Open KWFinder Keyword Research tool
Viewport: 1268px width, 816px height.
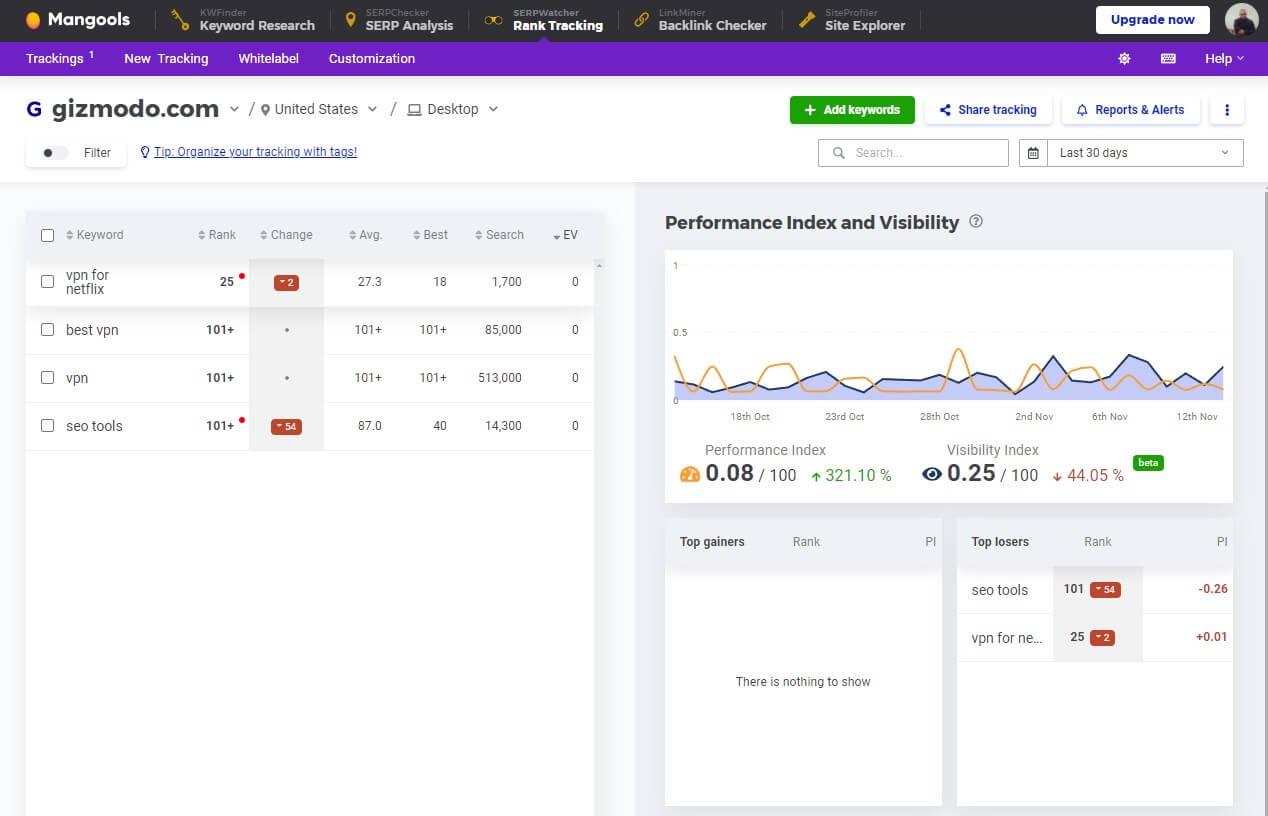(243, 20)
